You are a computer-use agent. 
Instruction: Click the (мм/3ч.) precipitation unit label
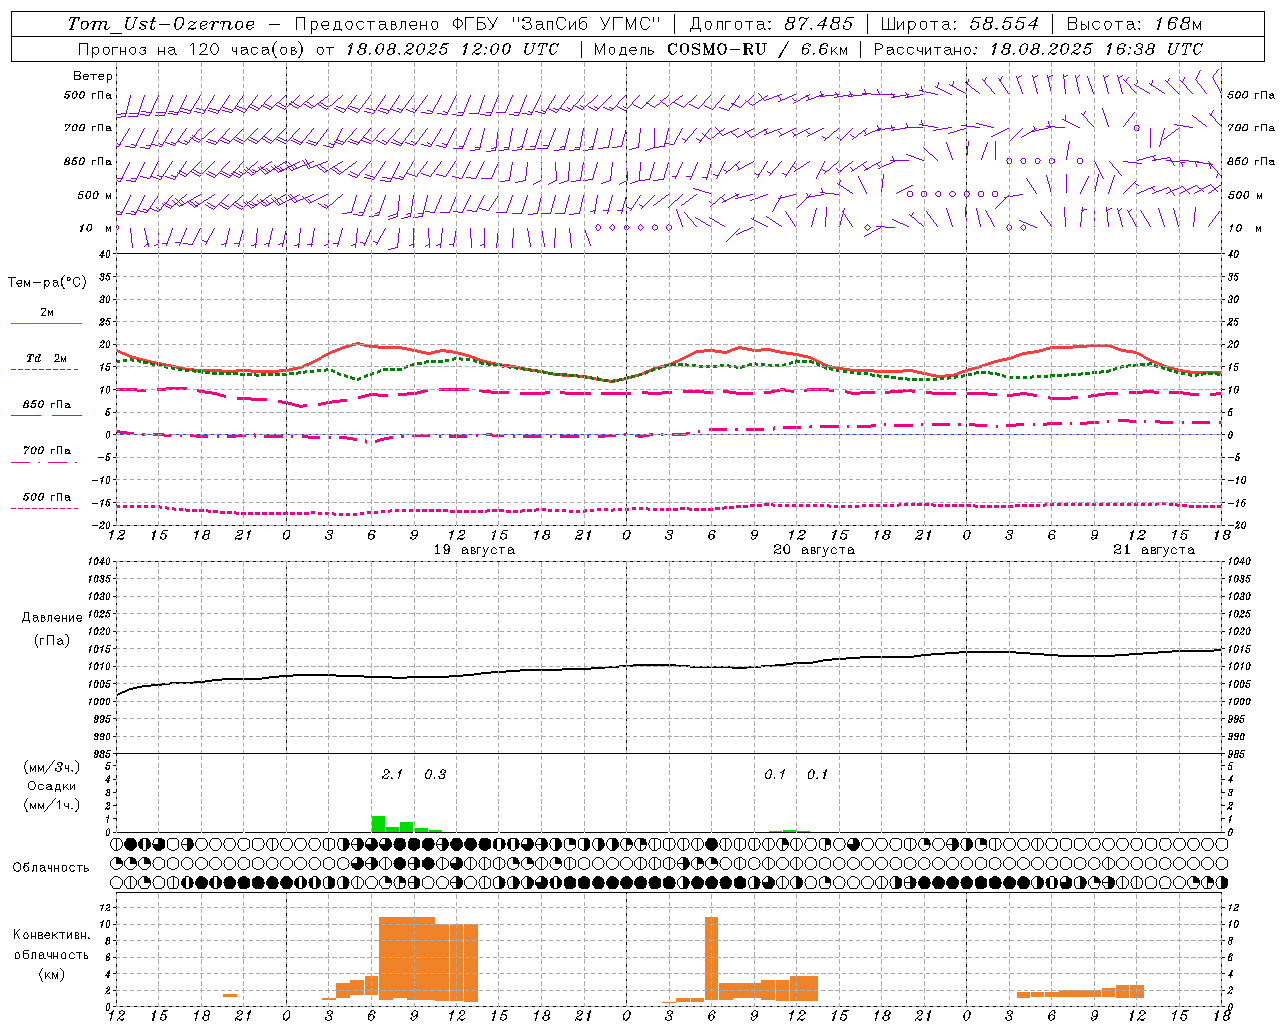[51, 767]
